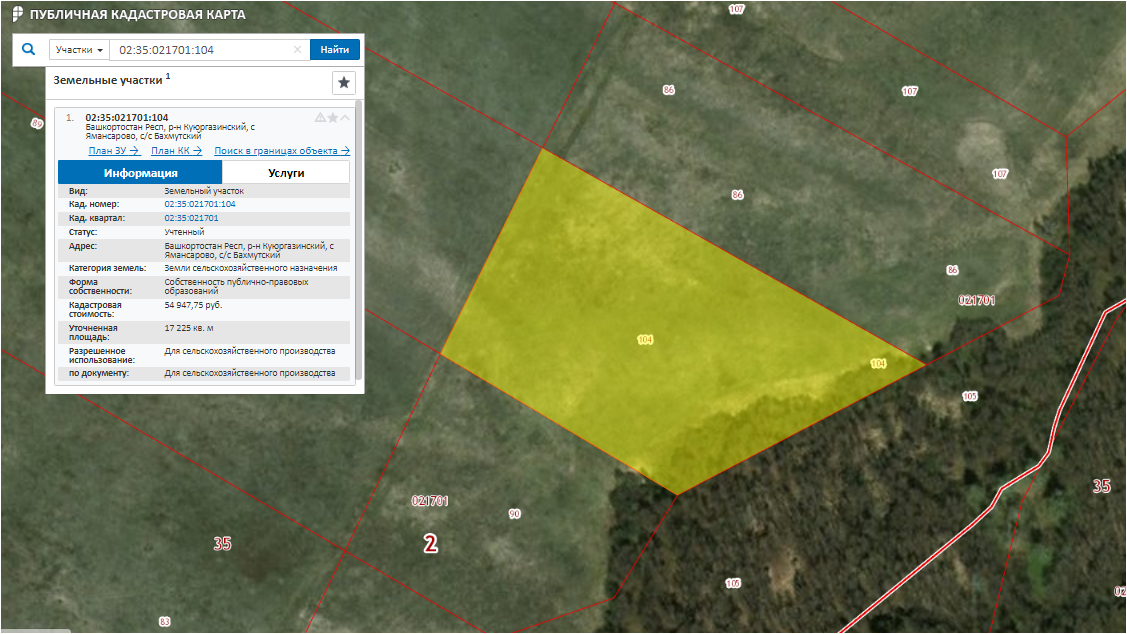The width and height of the screenshot is (1127, 634).
Task: Click the magnifier search icon
Action: pos(29,49)
